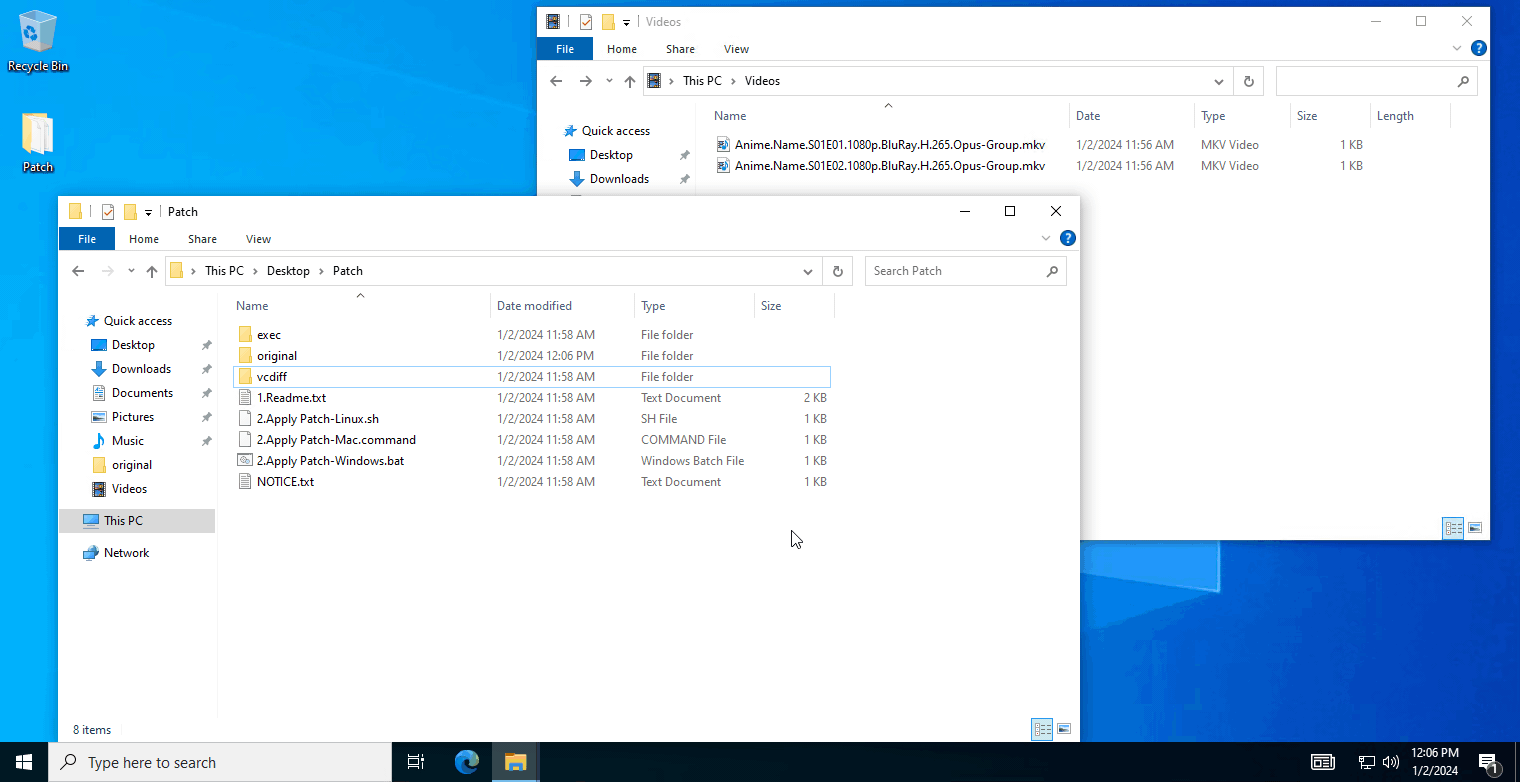
Task: Open the File menu in the Videos window
Action: click(565, 49)
